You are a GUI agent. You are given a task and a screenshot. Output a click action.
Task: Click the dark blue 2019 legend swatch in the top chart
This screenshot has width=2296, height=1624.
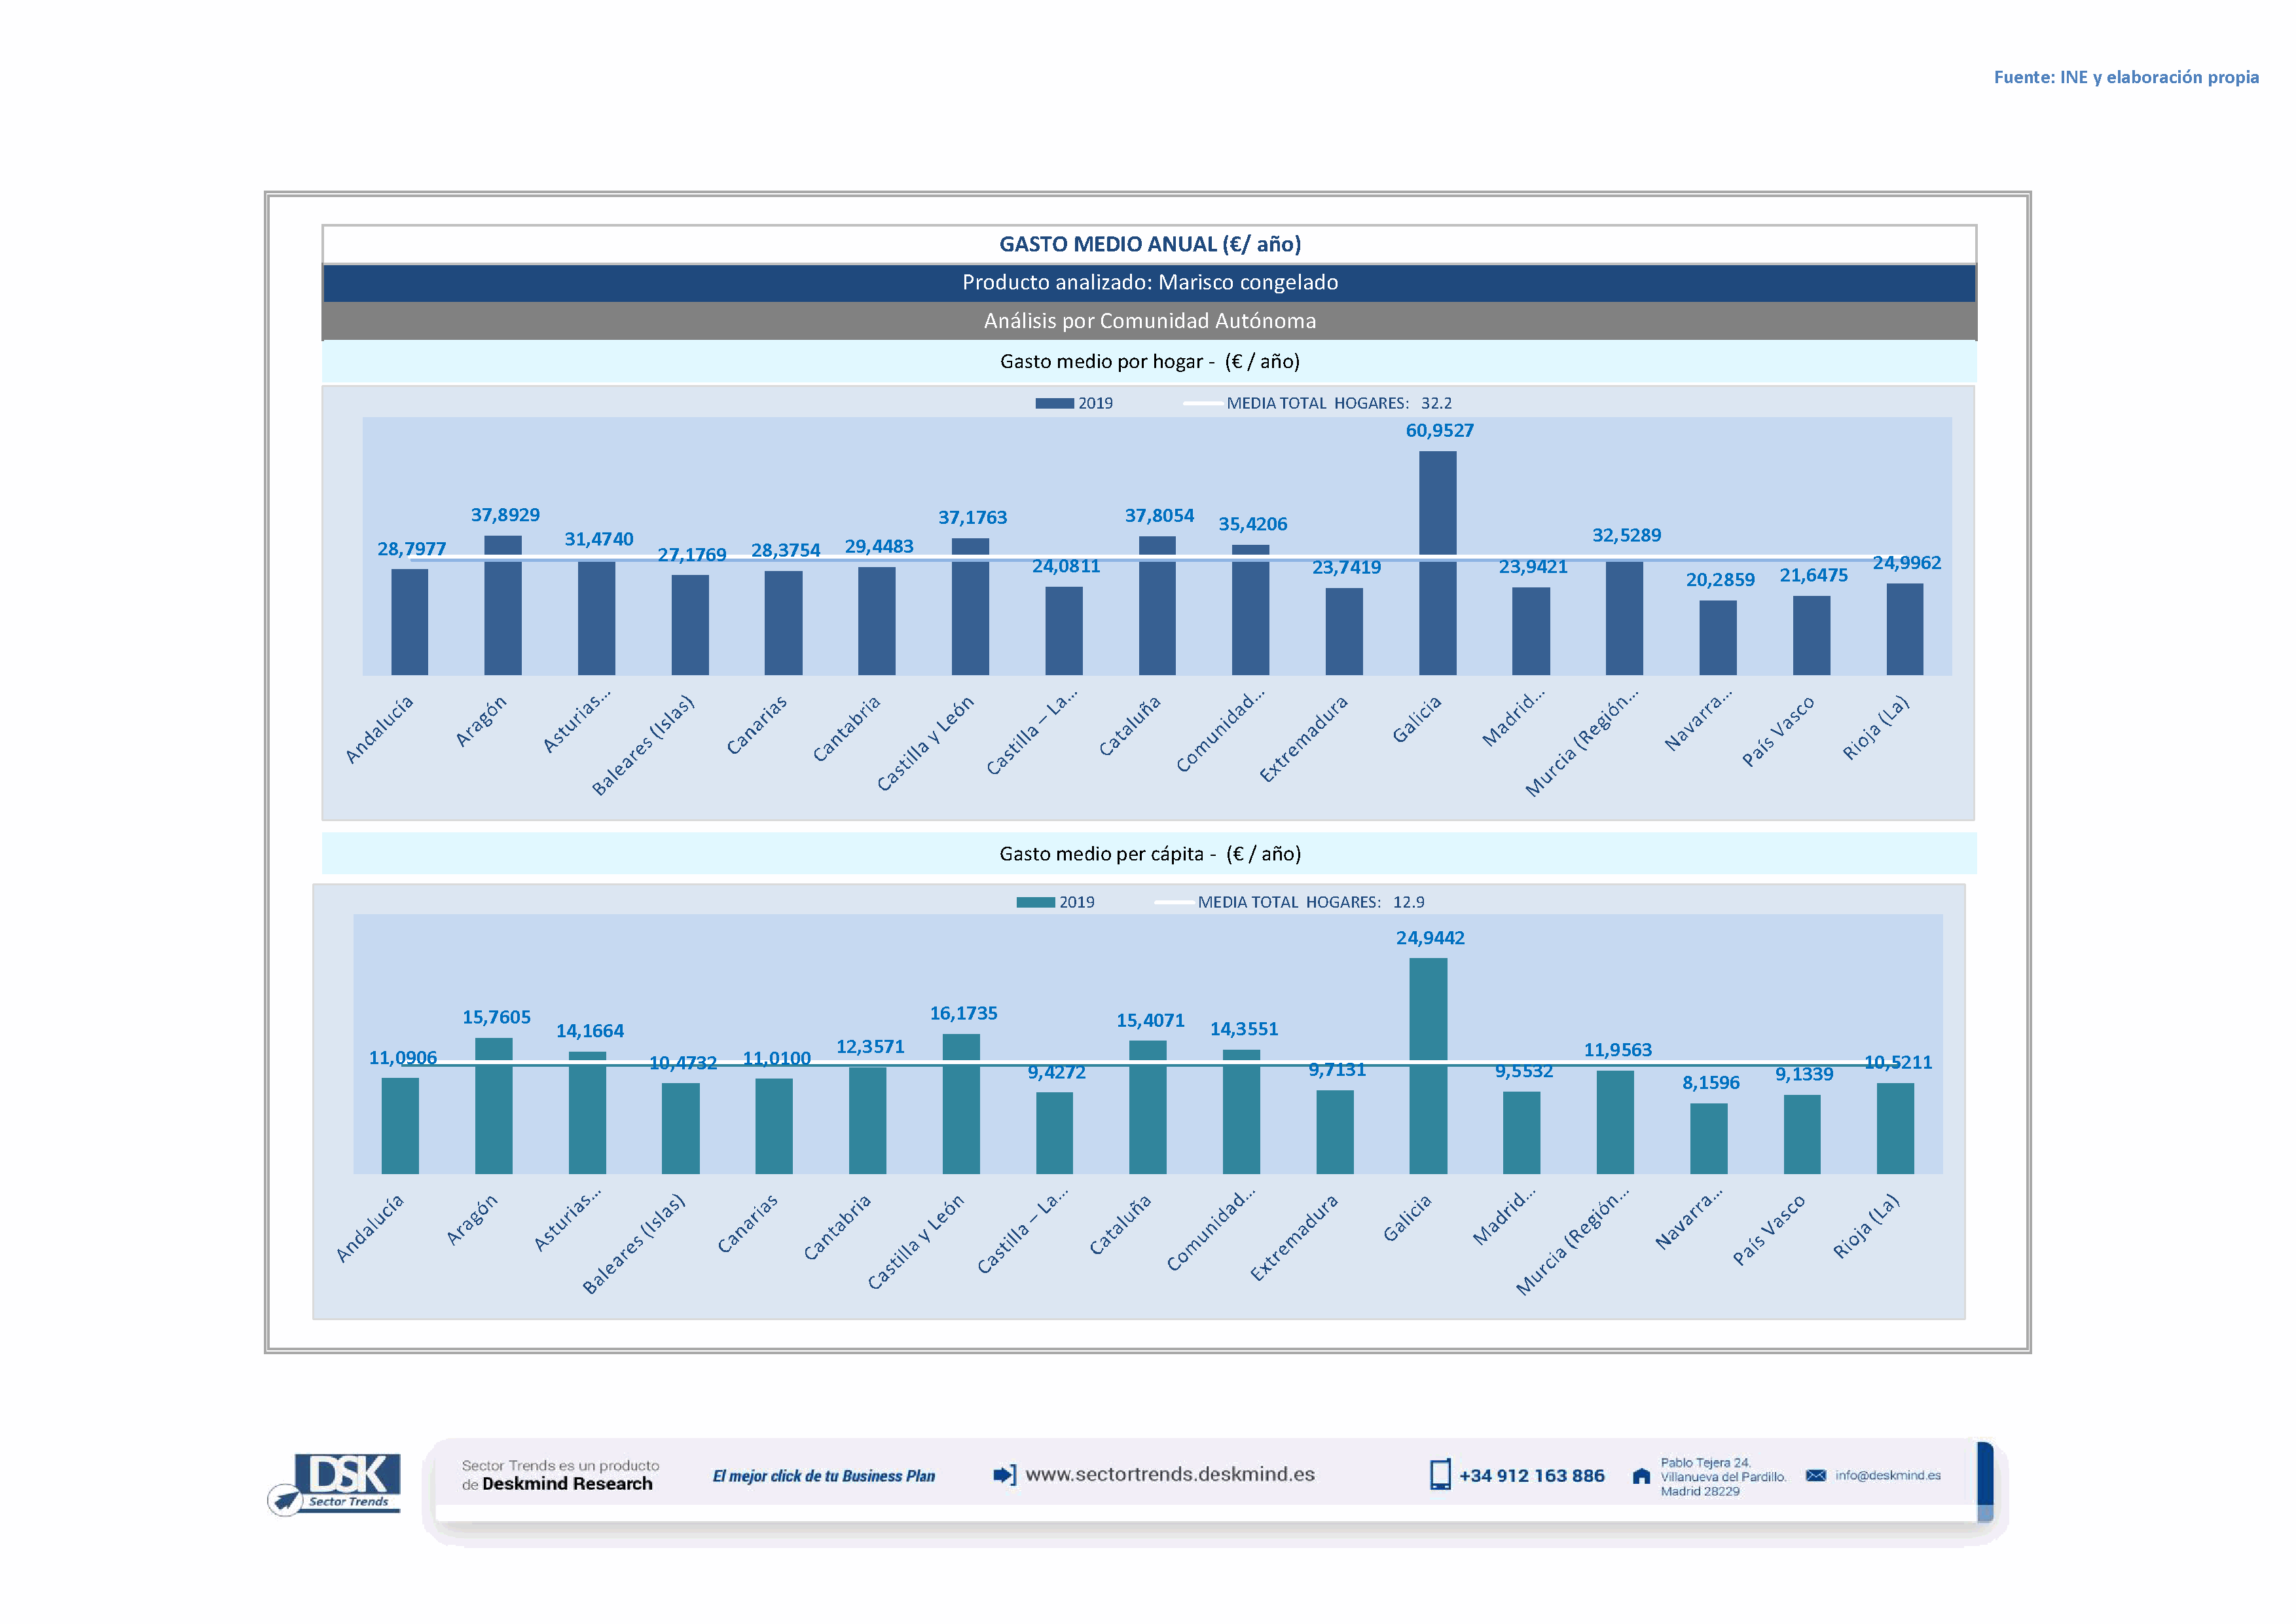click(x=1054, y=403)
